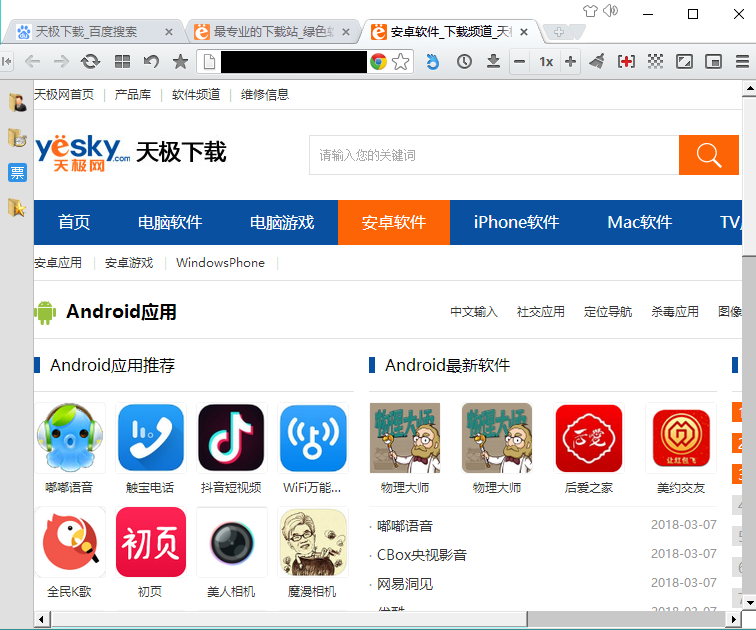Open the favorites star folder in sidebar
The width and height of the screenshot is (756, 630).
17,208
